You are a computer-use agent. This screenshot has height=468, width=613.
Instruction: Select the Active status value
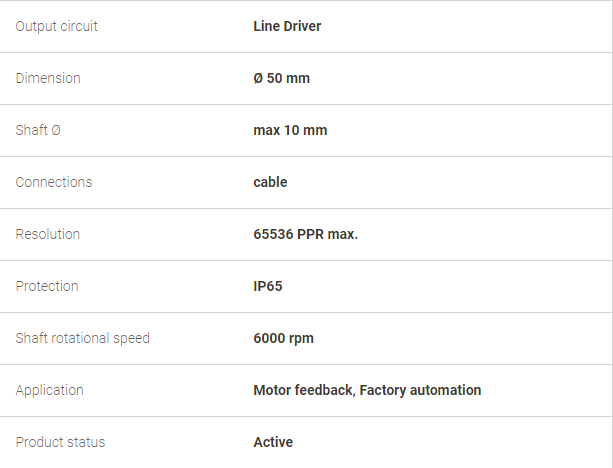point(273,442)
